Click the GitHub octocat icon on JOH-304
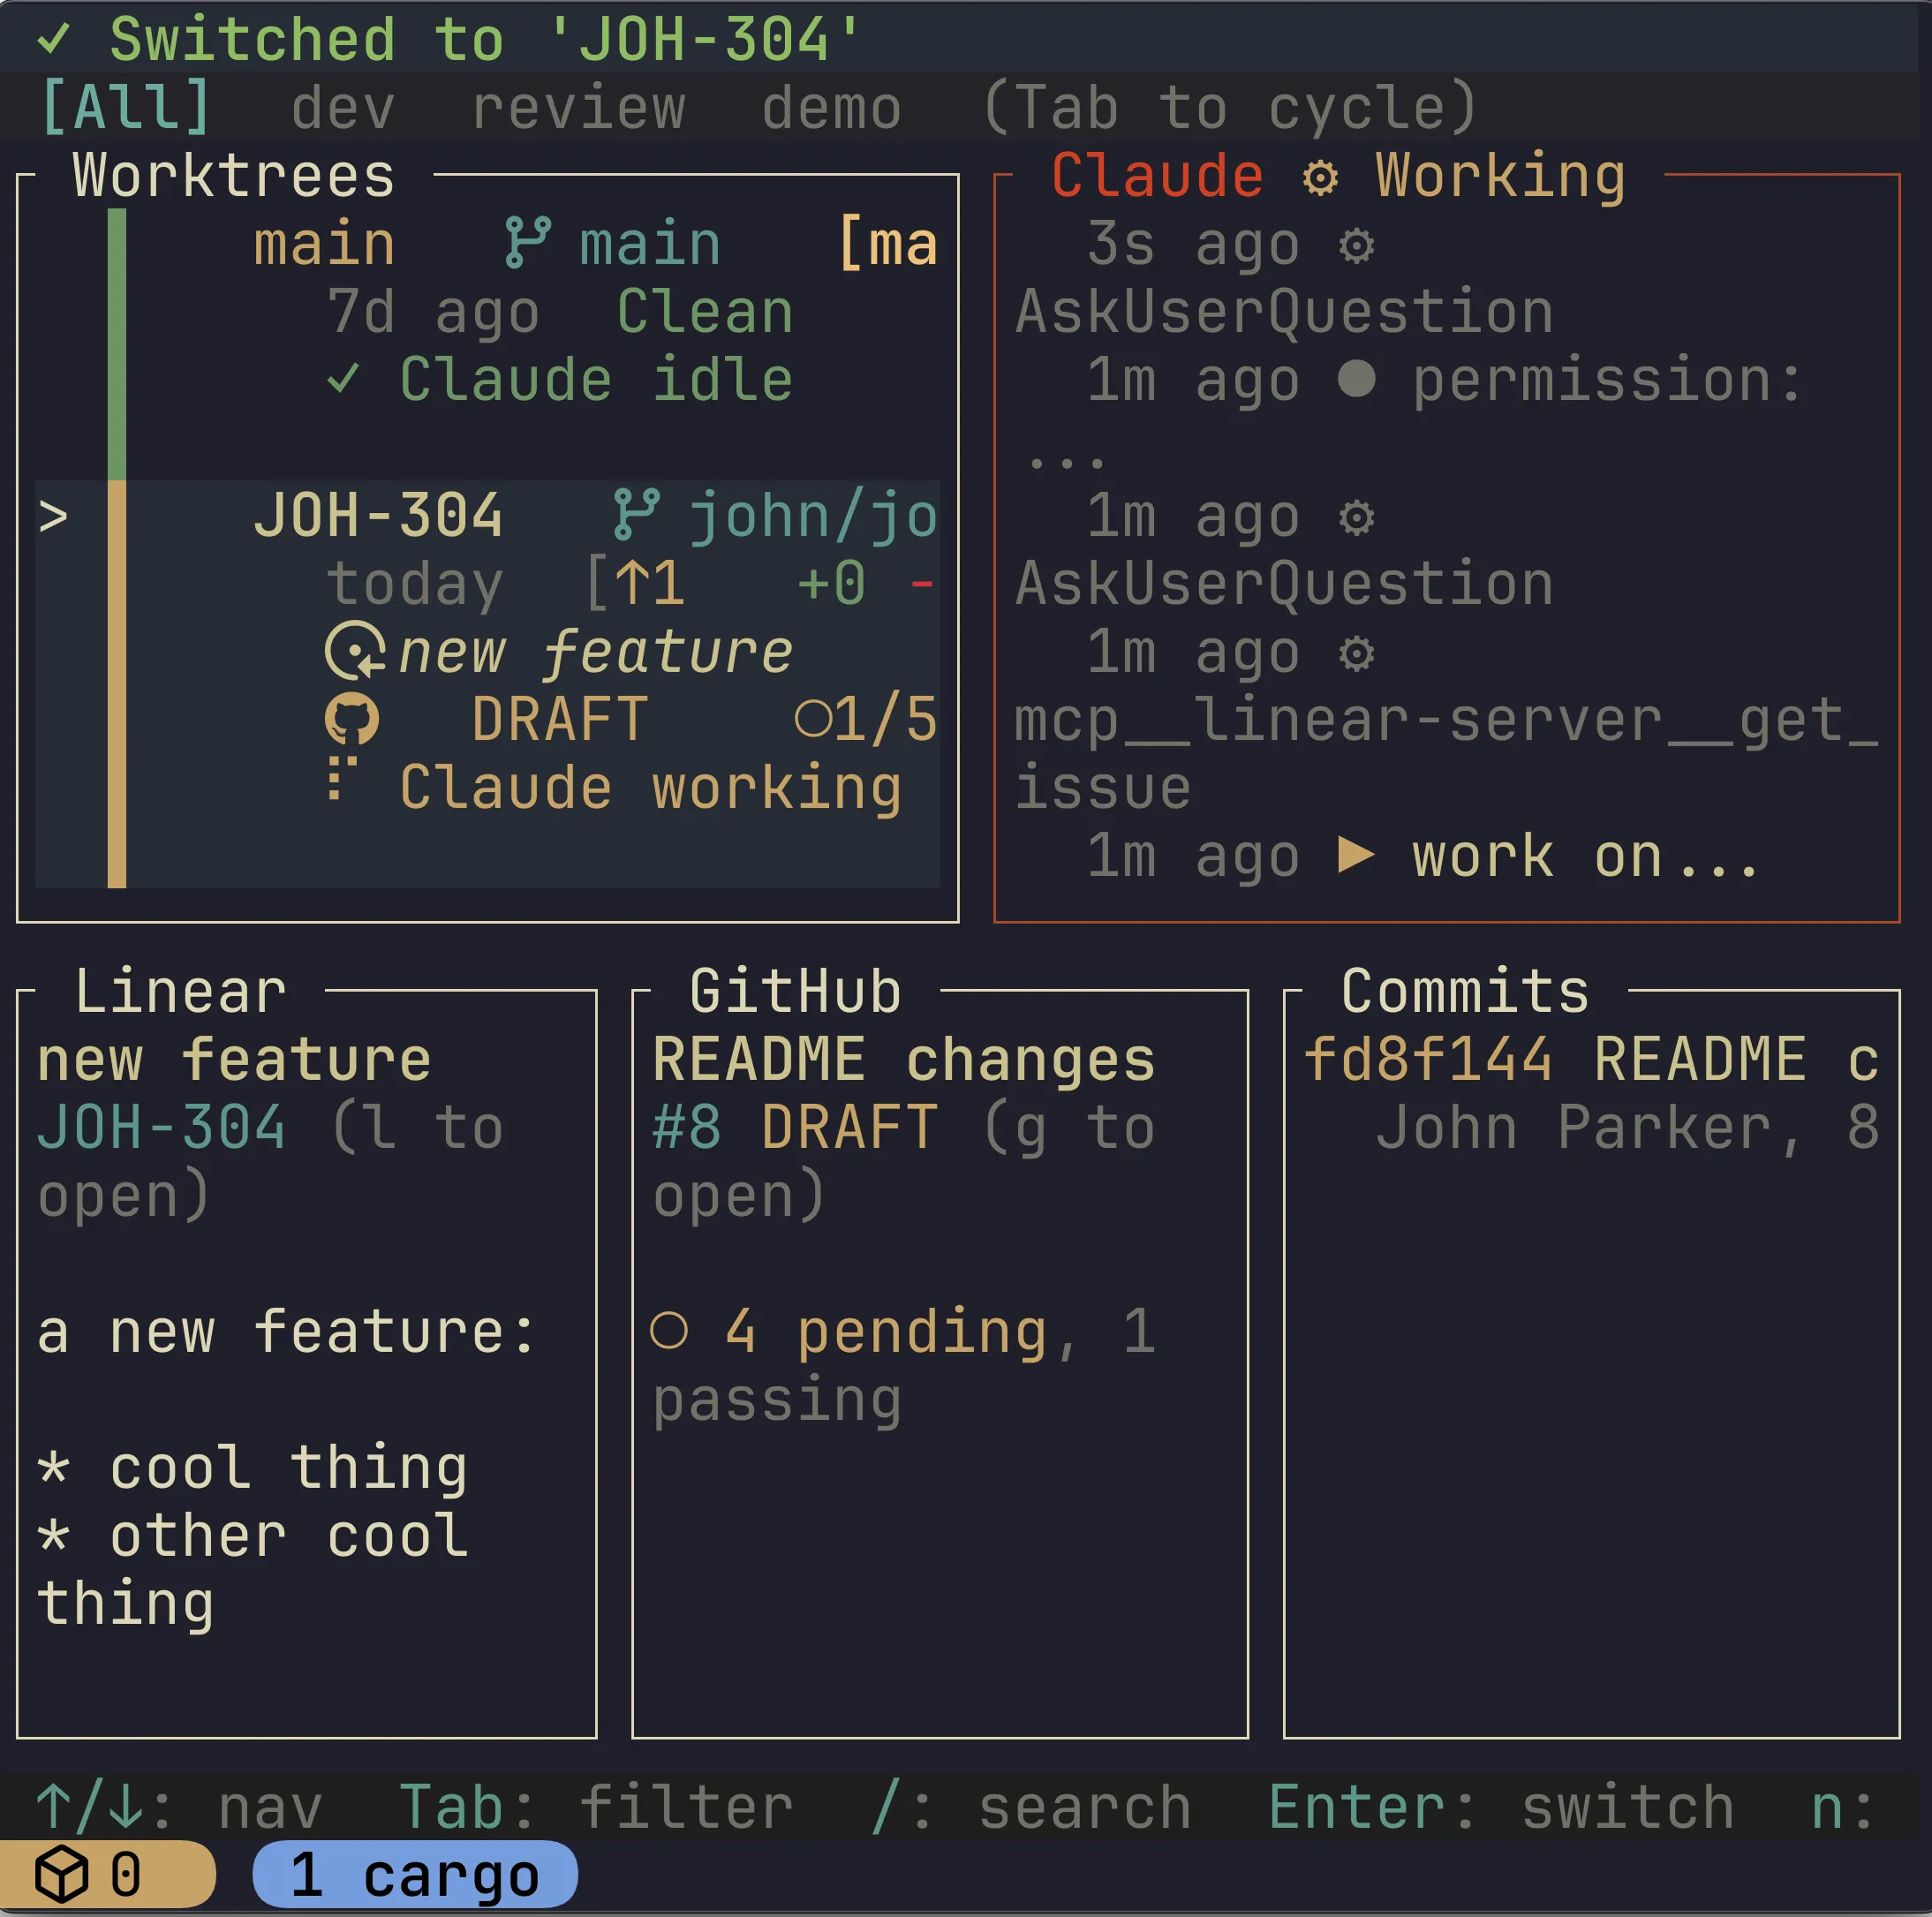The height and width of the screenshot is (1917, 1932). [x=352, y=717]
